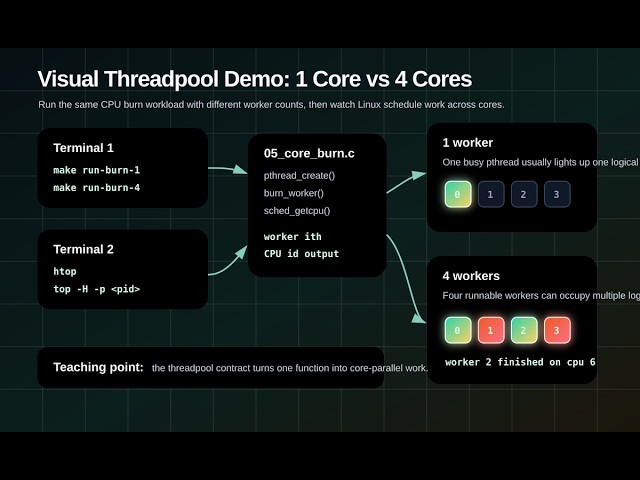Click the 'One busy pthread' description
Image resolution: width=640 pixels, height=480 pixels.
pos(541,162)
